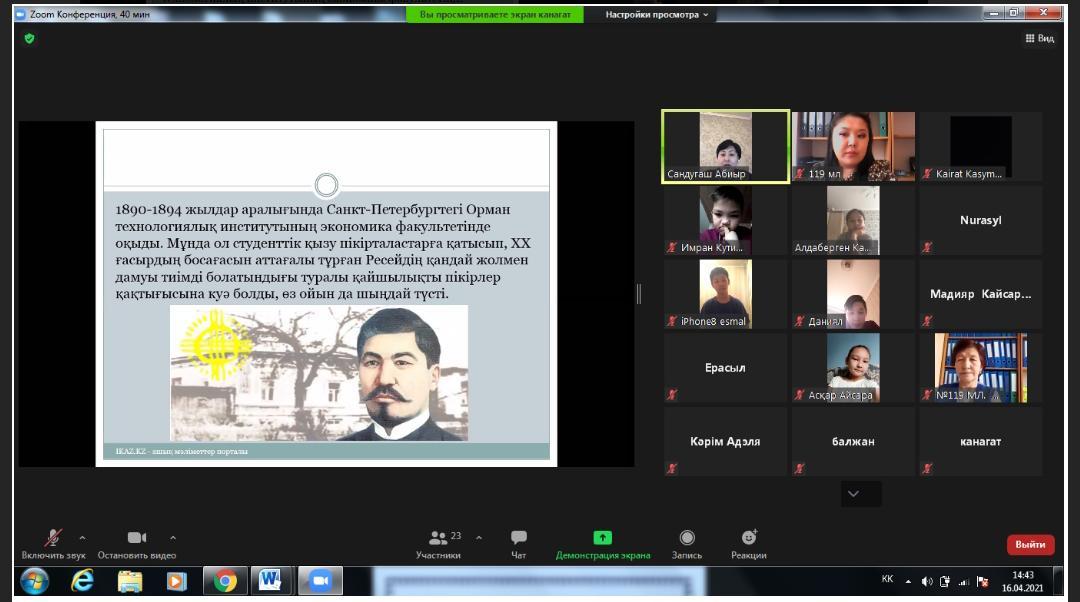1080x602 pixels.
Task: Expand the participants arrow next to 23
Action: pyautogui.click(x=479, y=537)
